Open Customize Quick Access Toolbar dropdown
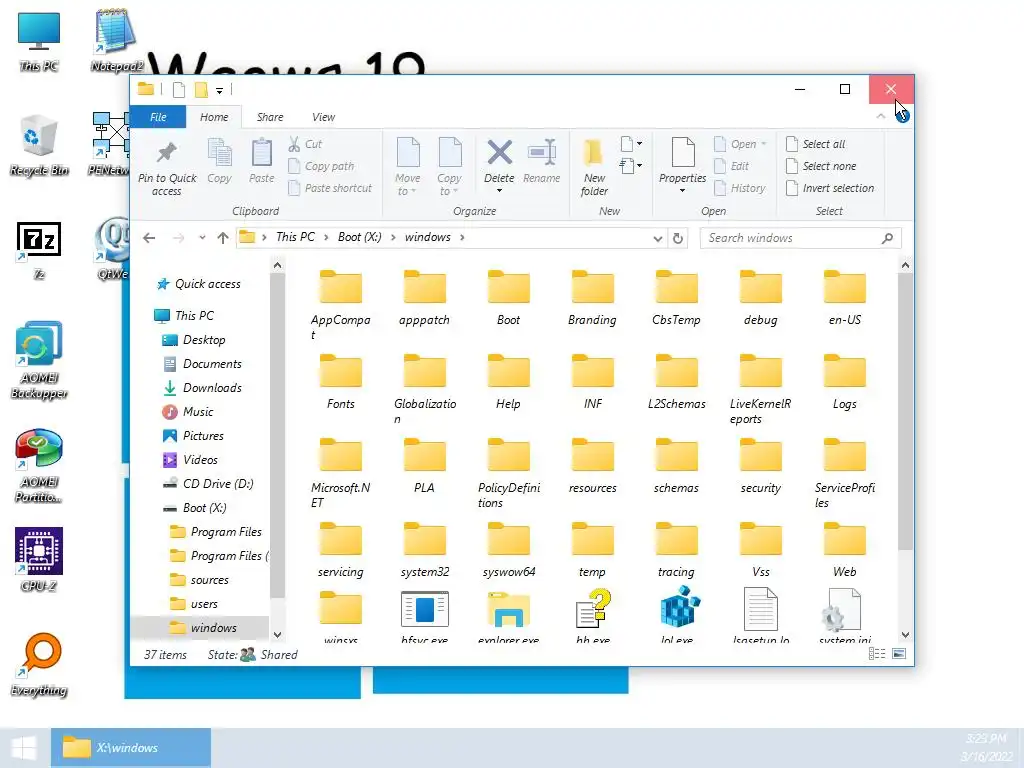 pos(219,90)
